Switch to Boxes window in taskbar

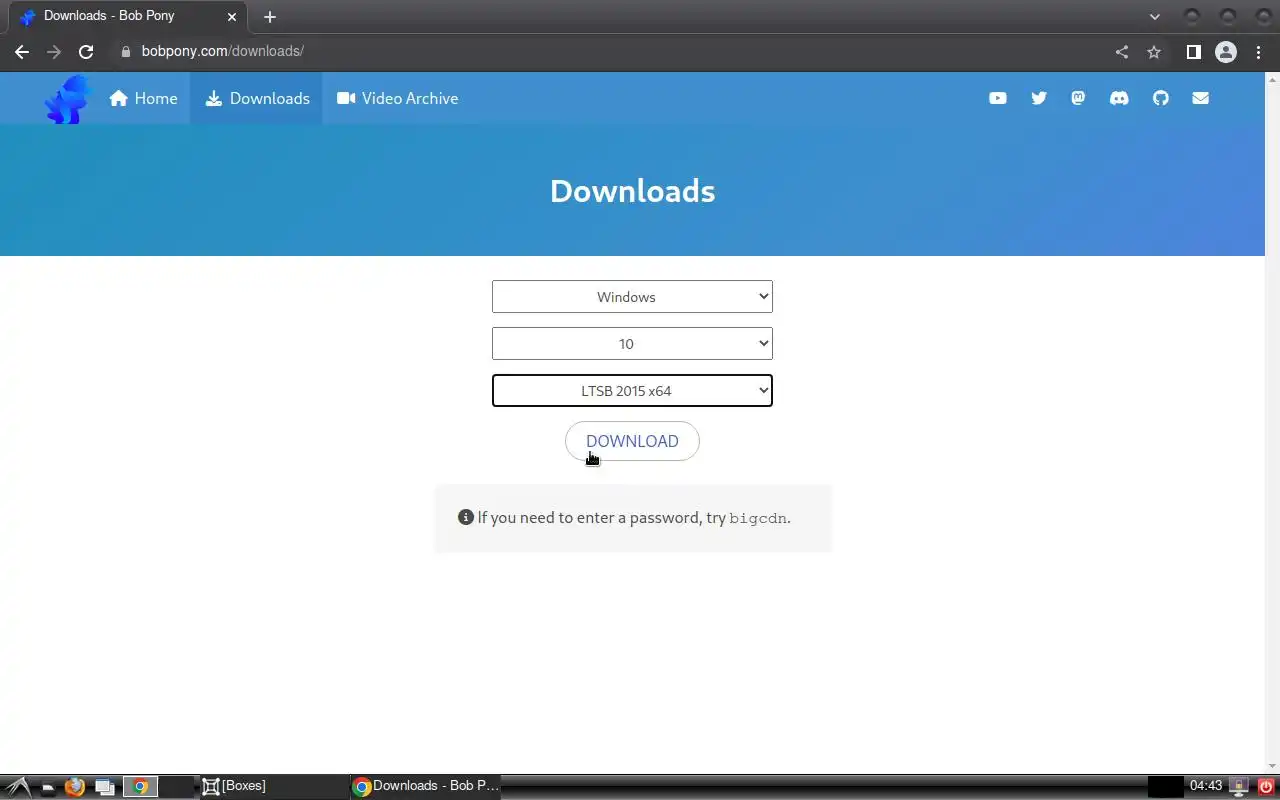pyautogui.click(x=273, y=787)
